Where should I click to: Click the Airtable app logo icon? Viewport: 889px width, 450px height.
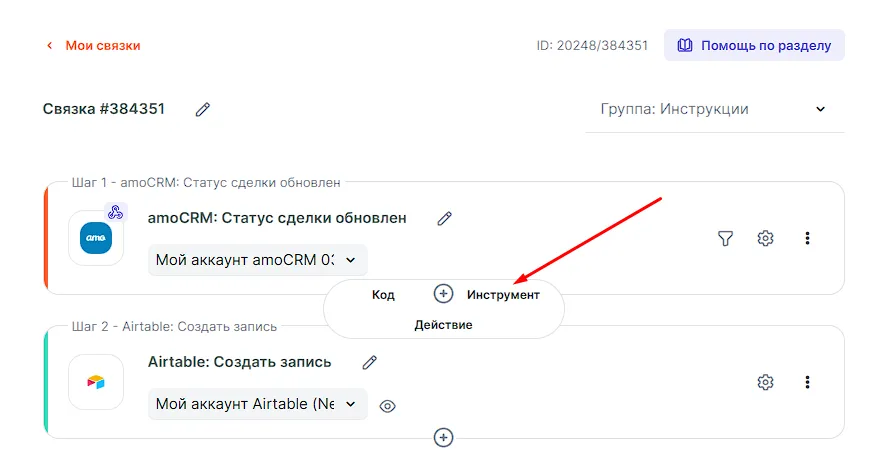click(96, 382)
